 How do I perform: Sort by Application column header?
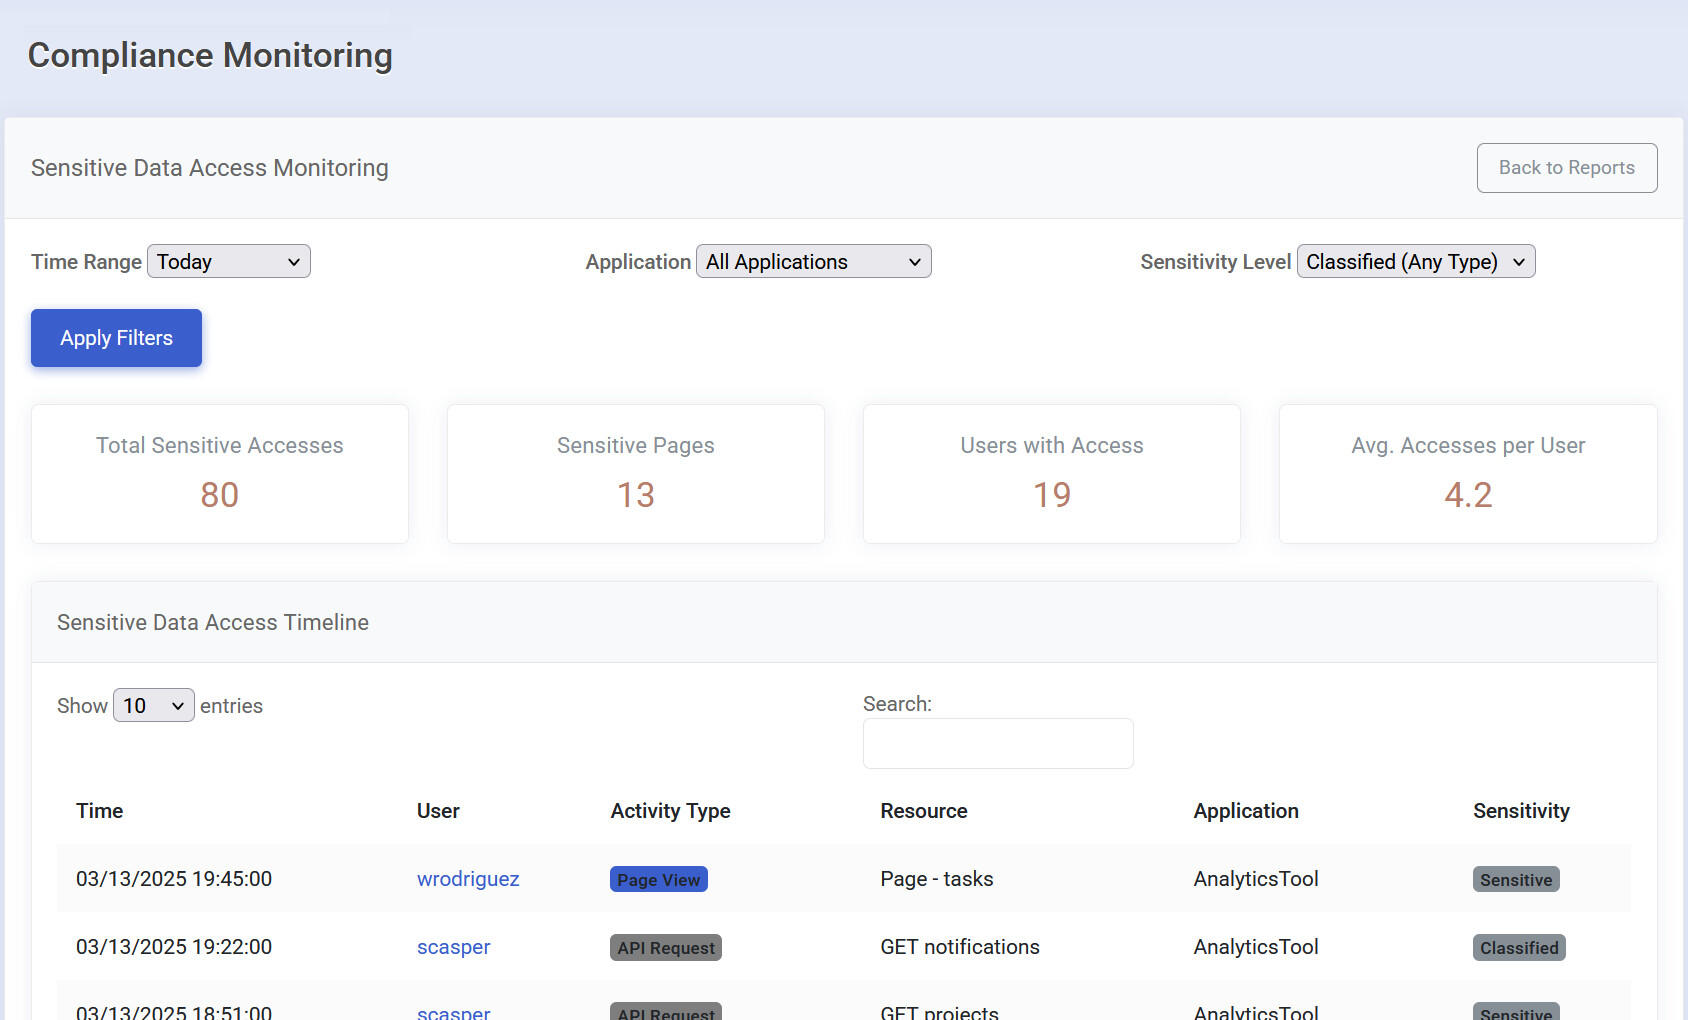click(1245, 811)
